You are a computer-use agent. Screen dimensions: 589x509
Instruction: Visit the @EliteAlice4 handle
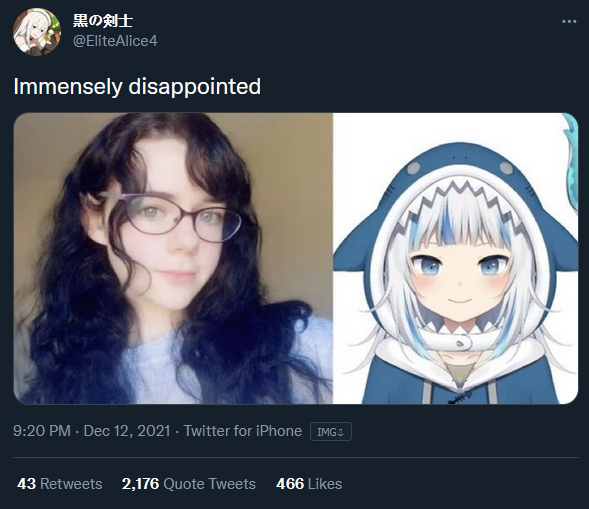115,41
